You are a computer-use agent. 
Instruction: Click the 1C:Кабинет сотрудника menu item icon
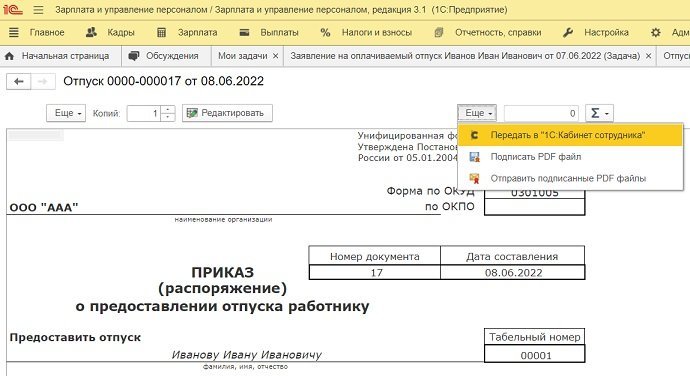[x=474, y=135]
